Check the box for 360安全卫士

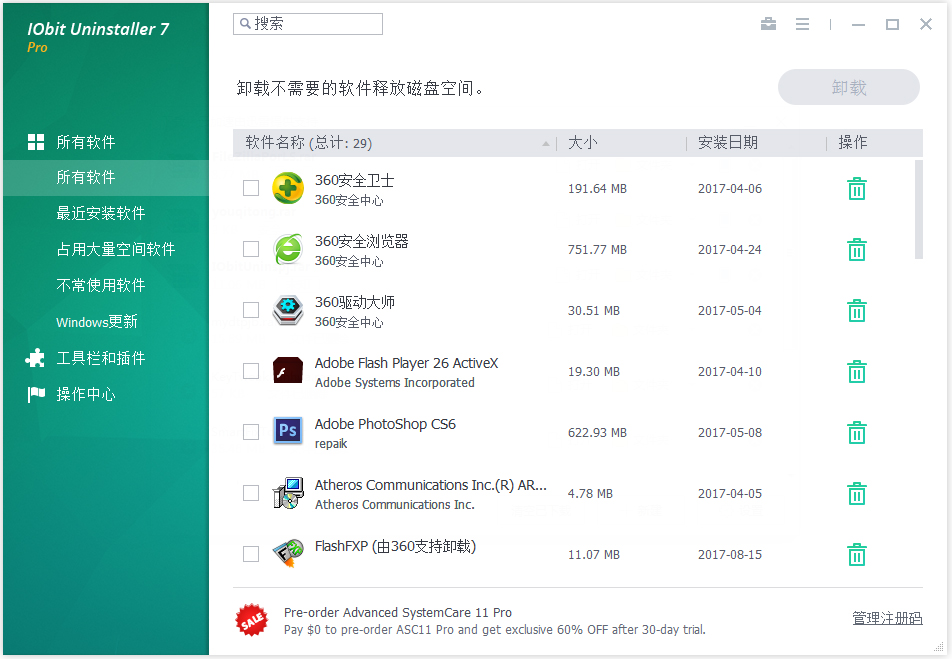pyautogui.click(x=251, y=188)
